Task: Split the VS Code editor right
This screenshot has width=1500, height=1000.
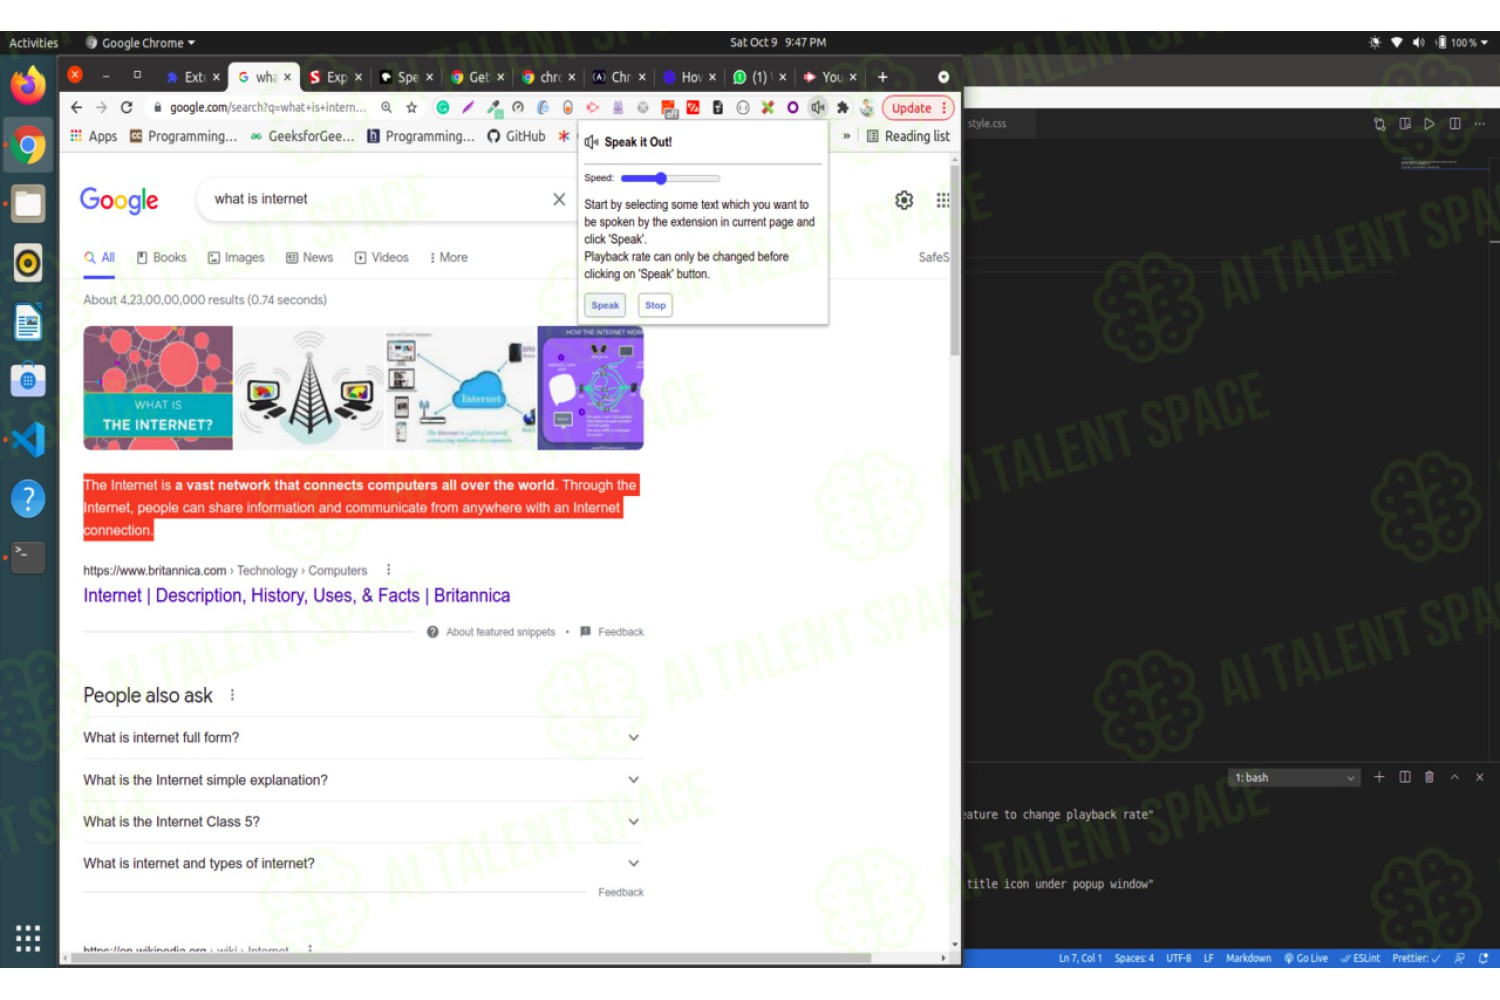Action: tap(1455, 124)
